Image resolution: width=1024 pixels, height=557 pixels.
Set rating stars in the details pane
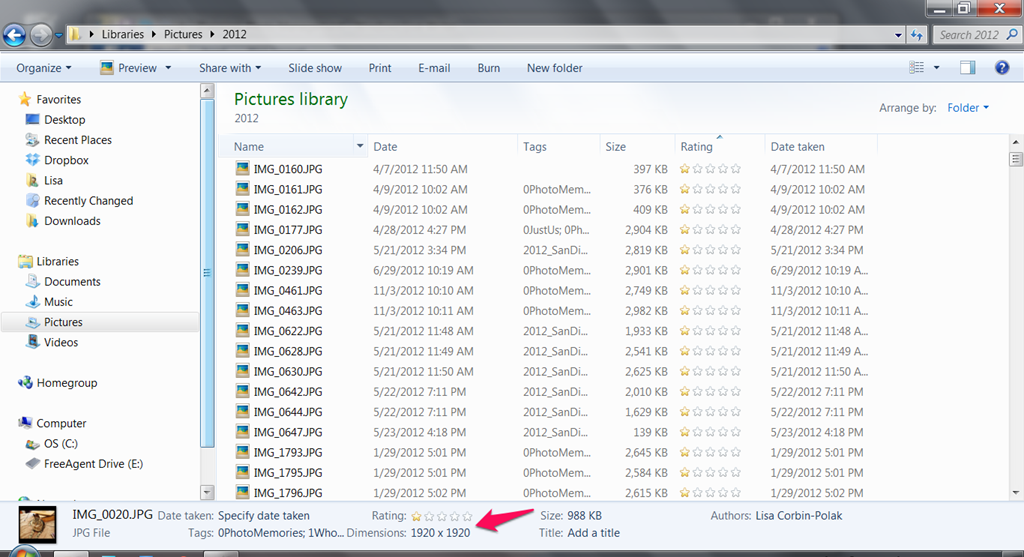442,516
